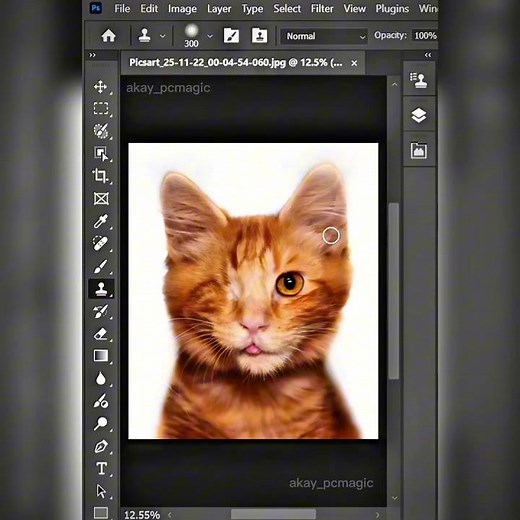Viewport: 520px width, 520px height.
Task: Open the Layer menu
Action: [219, 9]
